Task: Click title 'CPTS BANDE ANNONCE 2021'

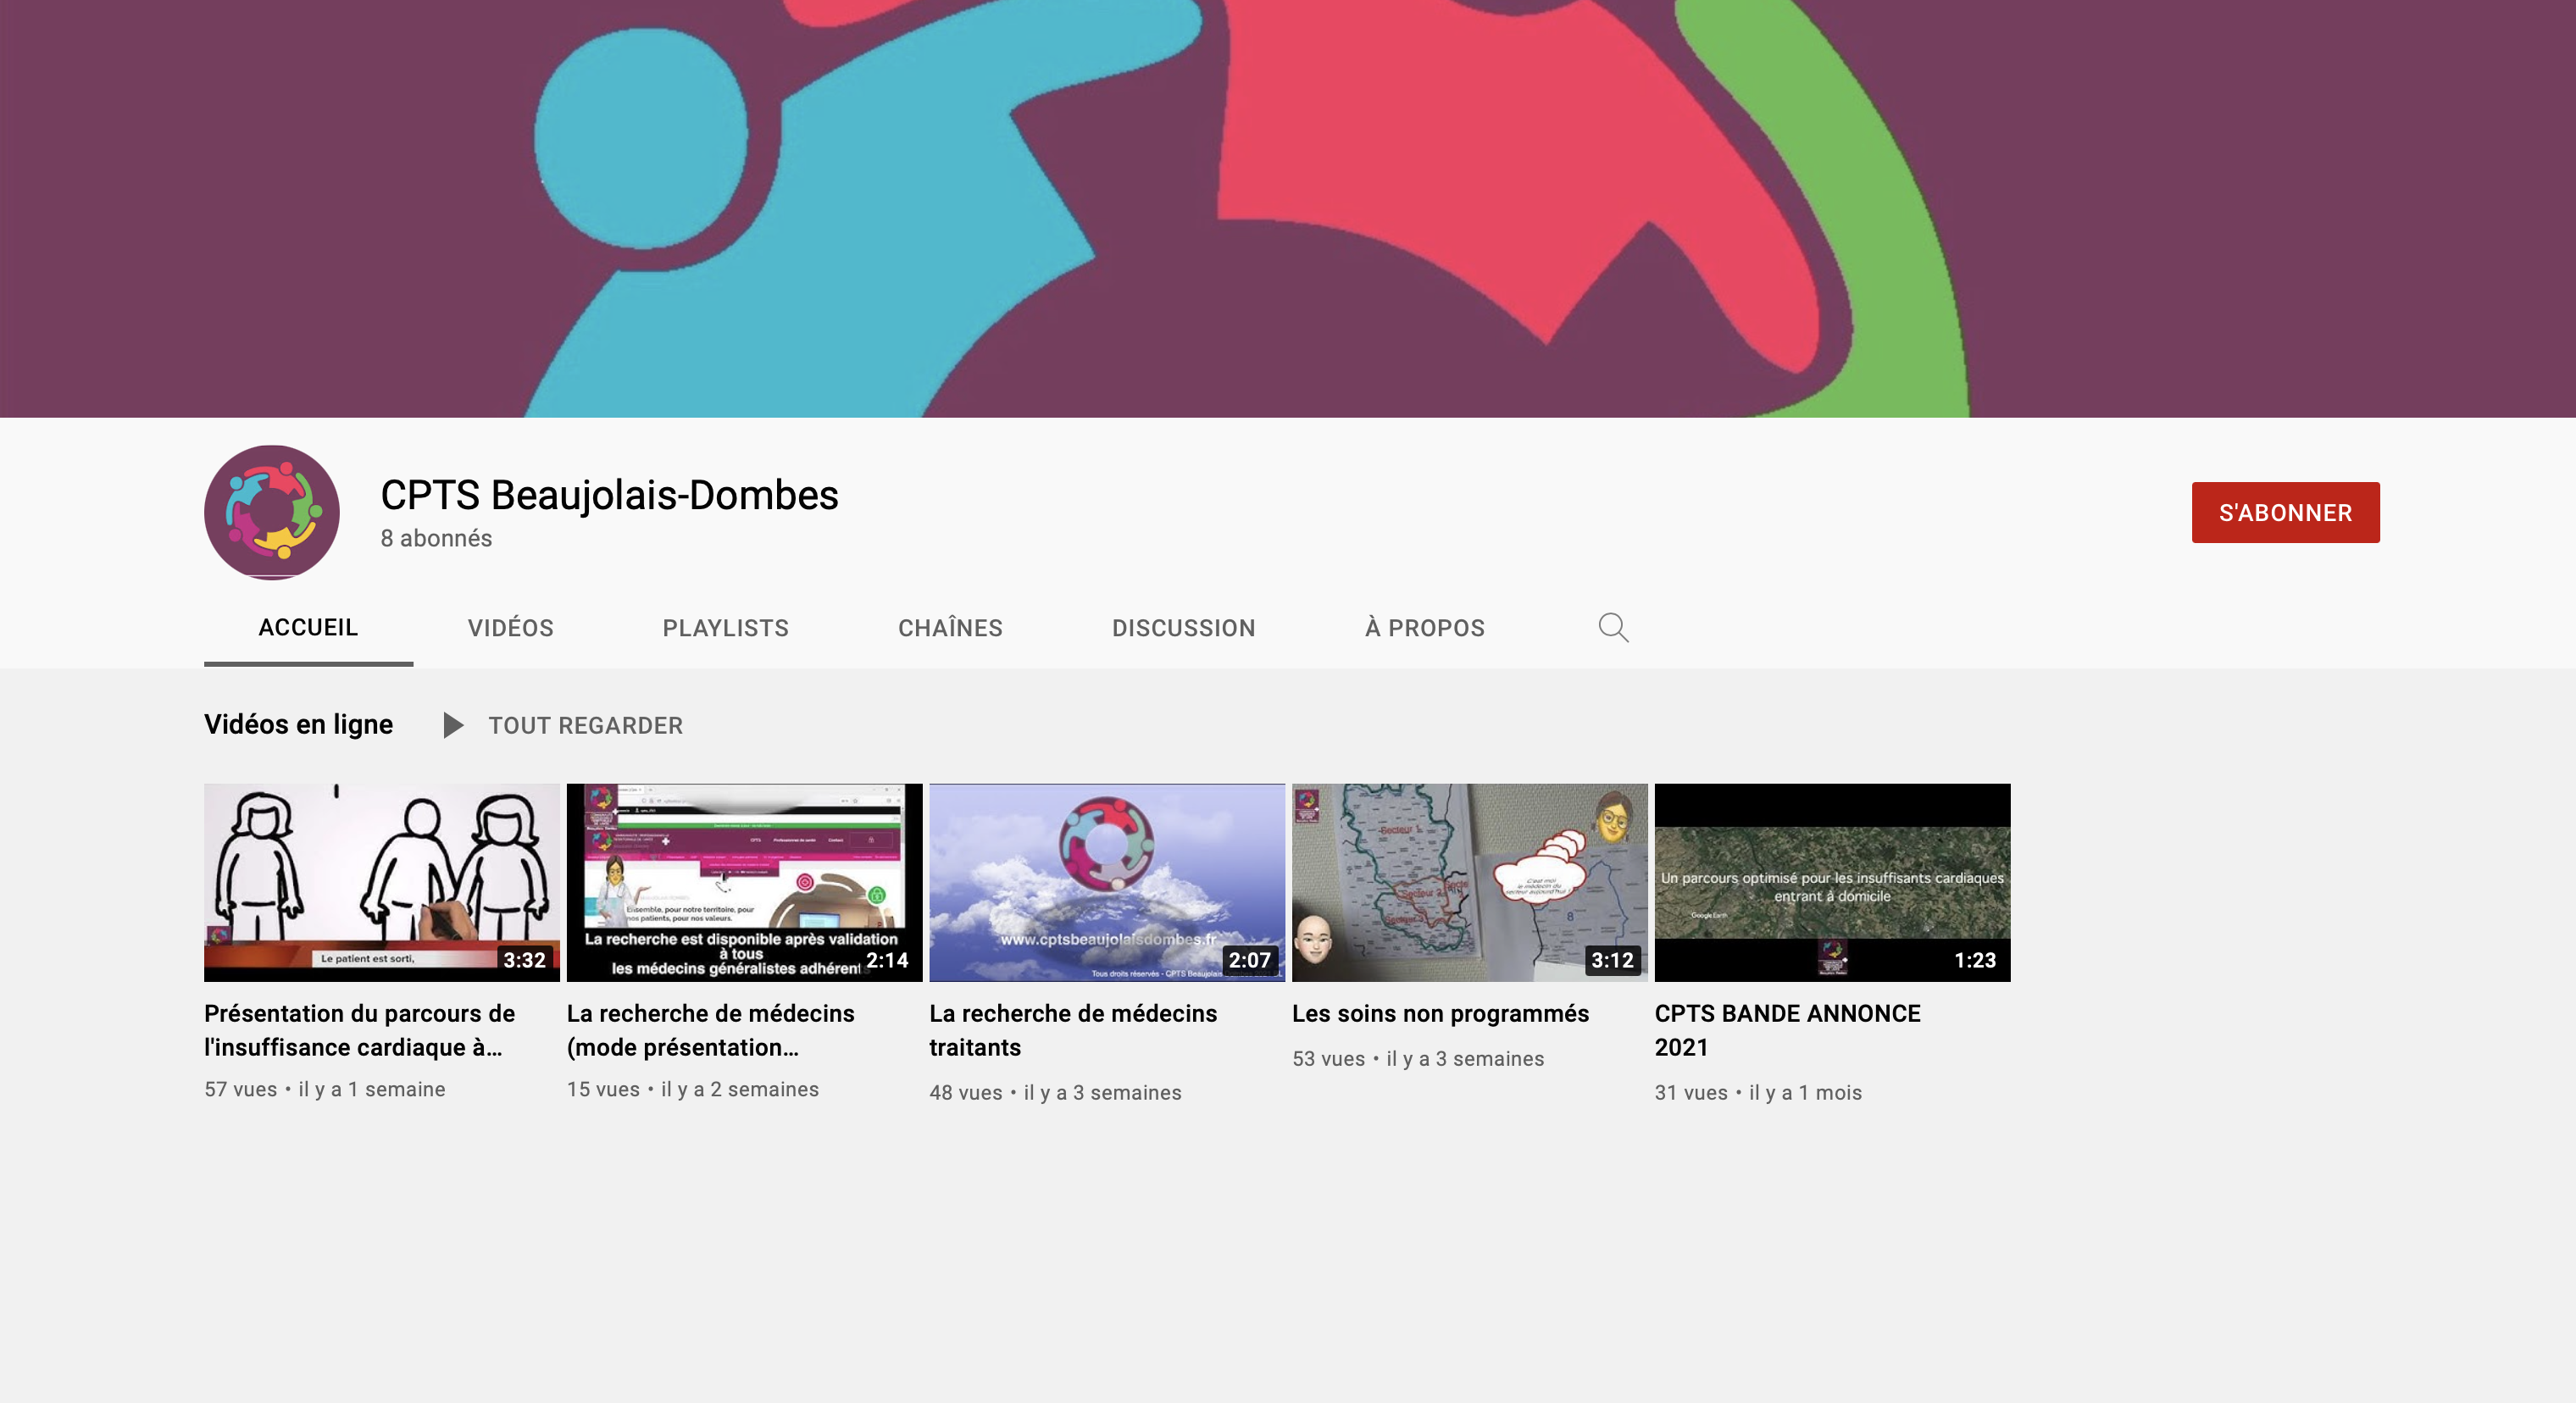Action: [x=1787, y=1030]
